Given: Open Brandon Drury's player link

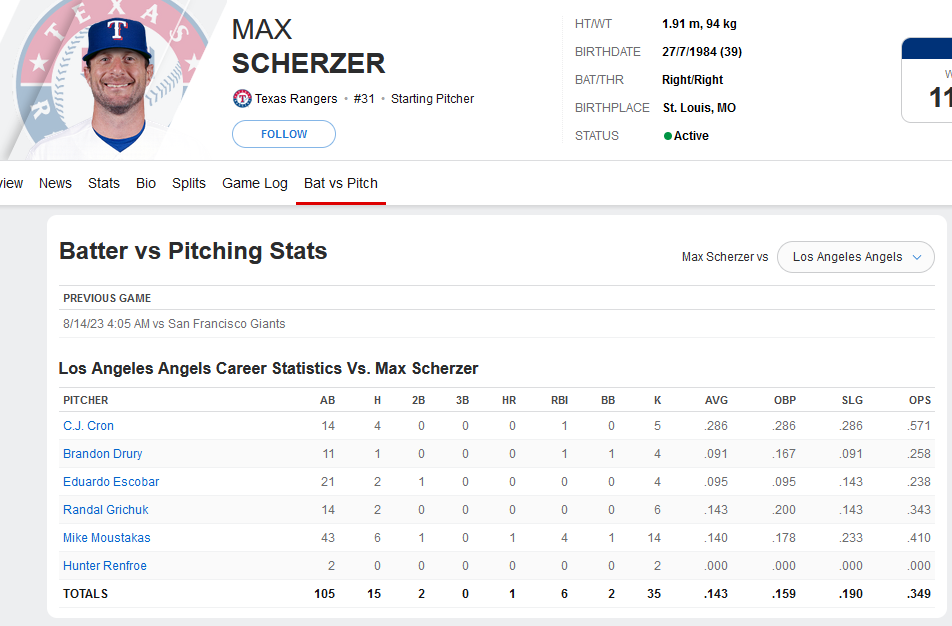Looking at the screenshot, I should [103, 454].
